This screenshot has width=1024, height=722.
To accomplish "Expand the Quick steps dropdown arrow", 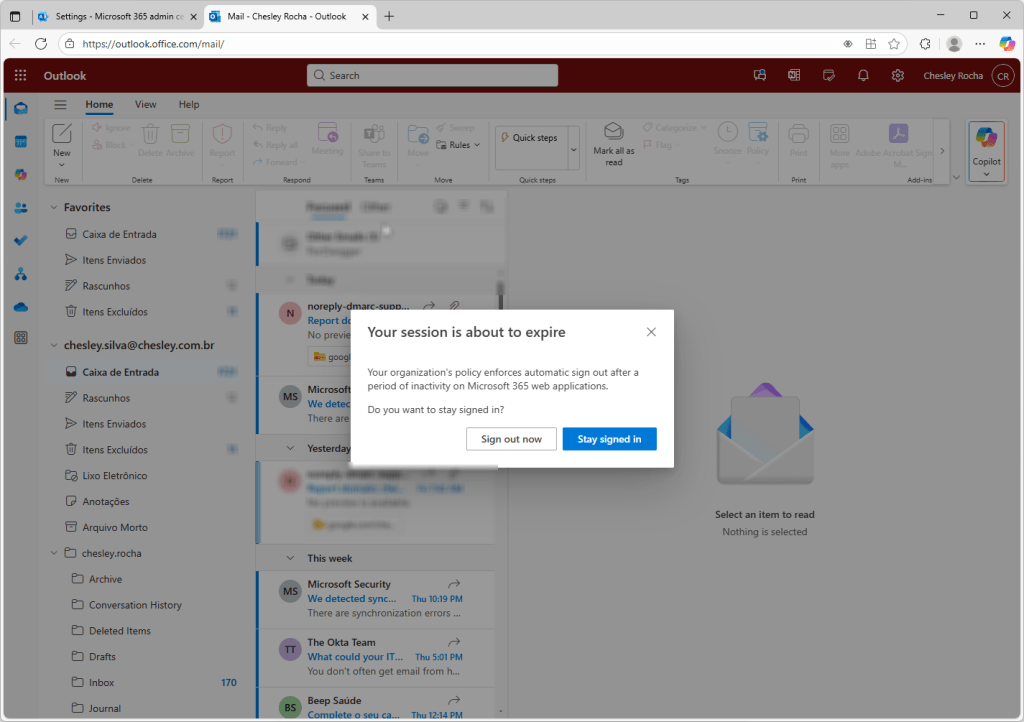I will (574, 149).
